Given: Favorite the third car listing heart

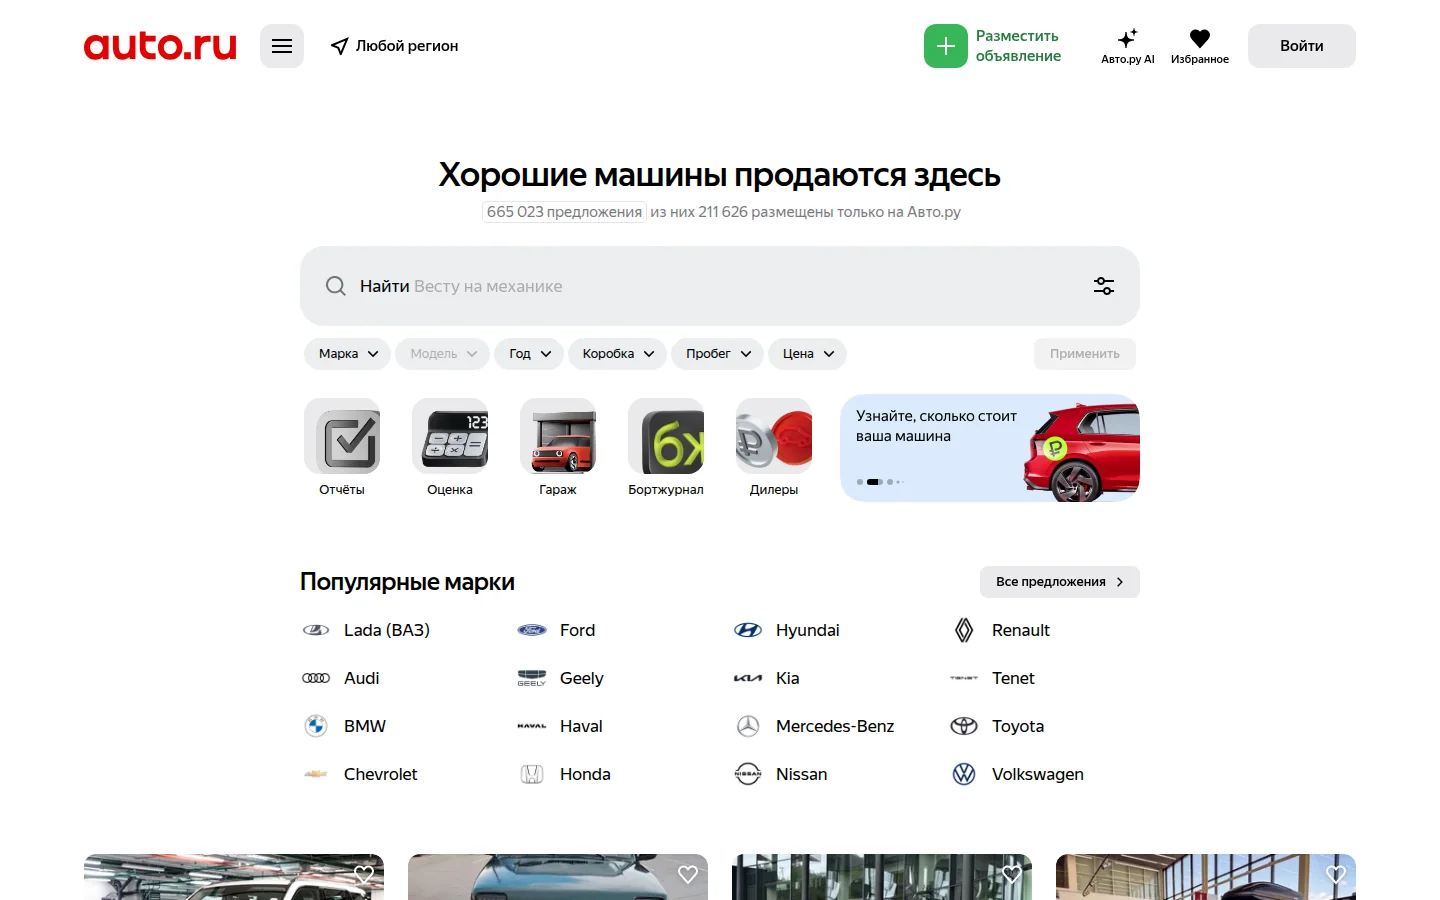Looking at the screenshot, I should pos(1012,874).
